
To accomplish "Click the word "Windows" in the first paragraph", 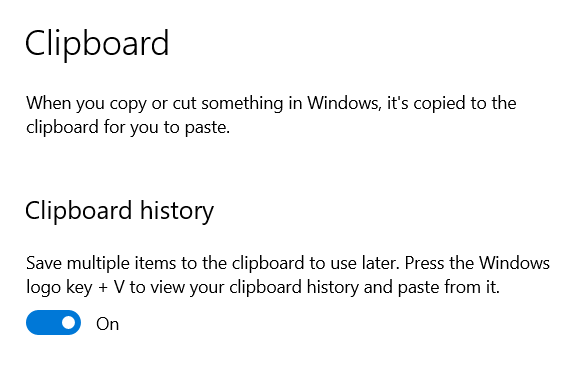I will [343, 103].
